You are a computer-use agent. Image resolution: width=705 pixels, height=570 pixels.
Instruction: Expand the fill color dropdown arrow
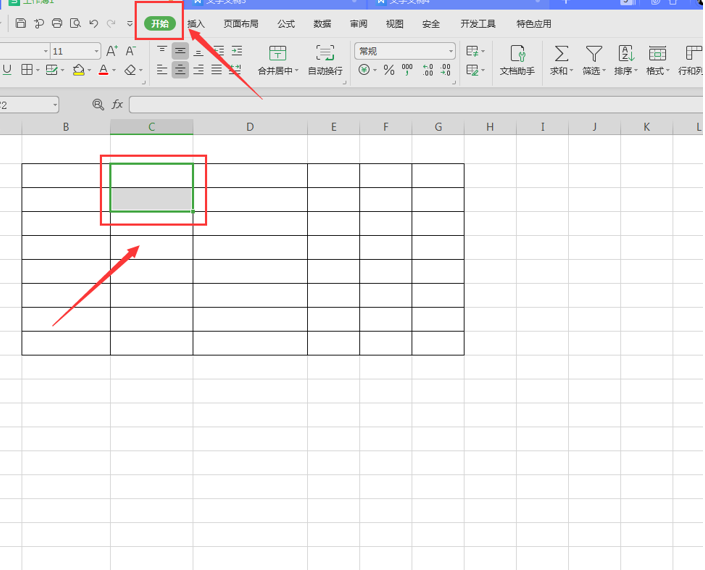(89, 71)
